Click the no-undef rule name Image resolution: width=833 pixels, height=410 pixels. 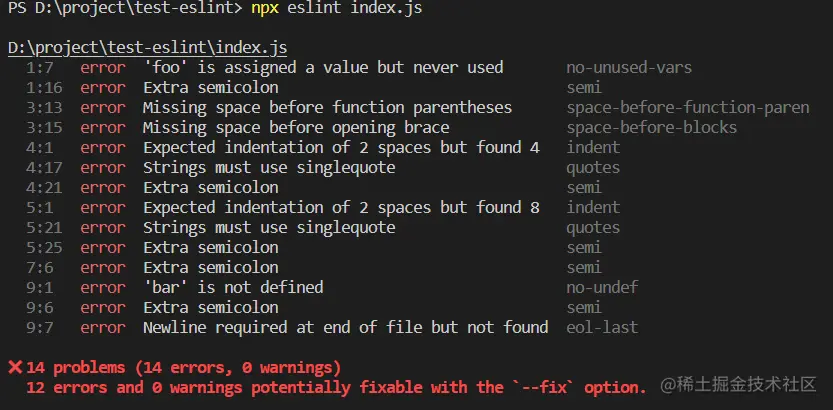(602, 287)
